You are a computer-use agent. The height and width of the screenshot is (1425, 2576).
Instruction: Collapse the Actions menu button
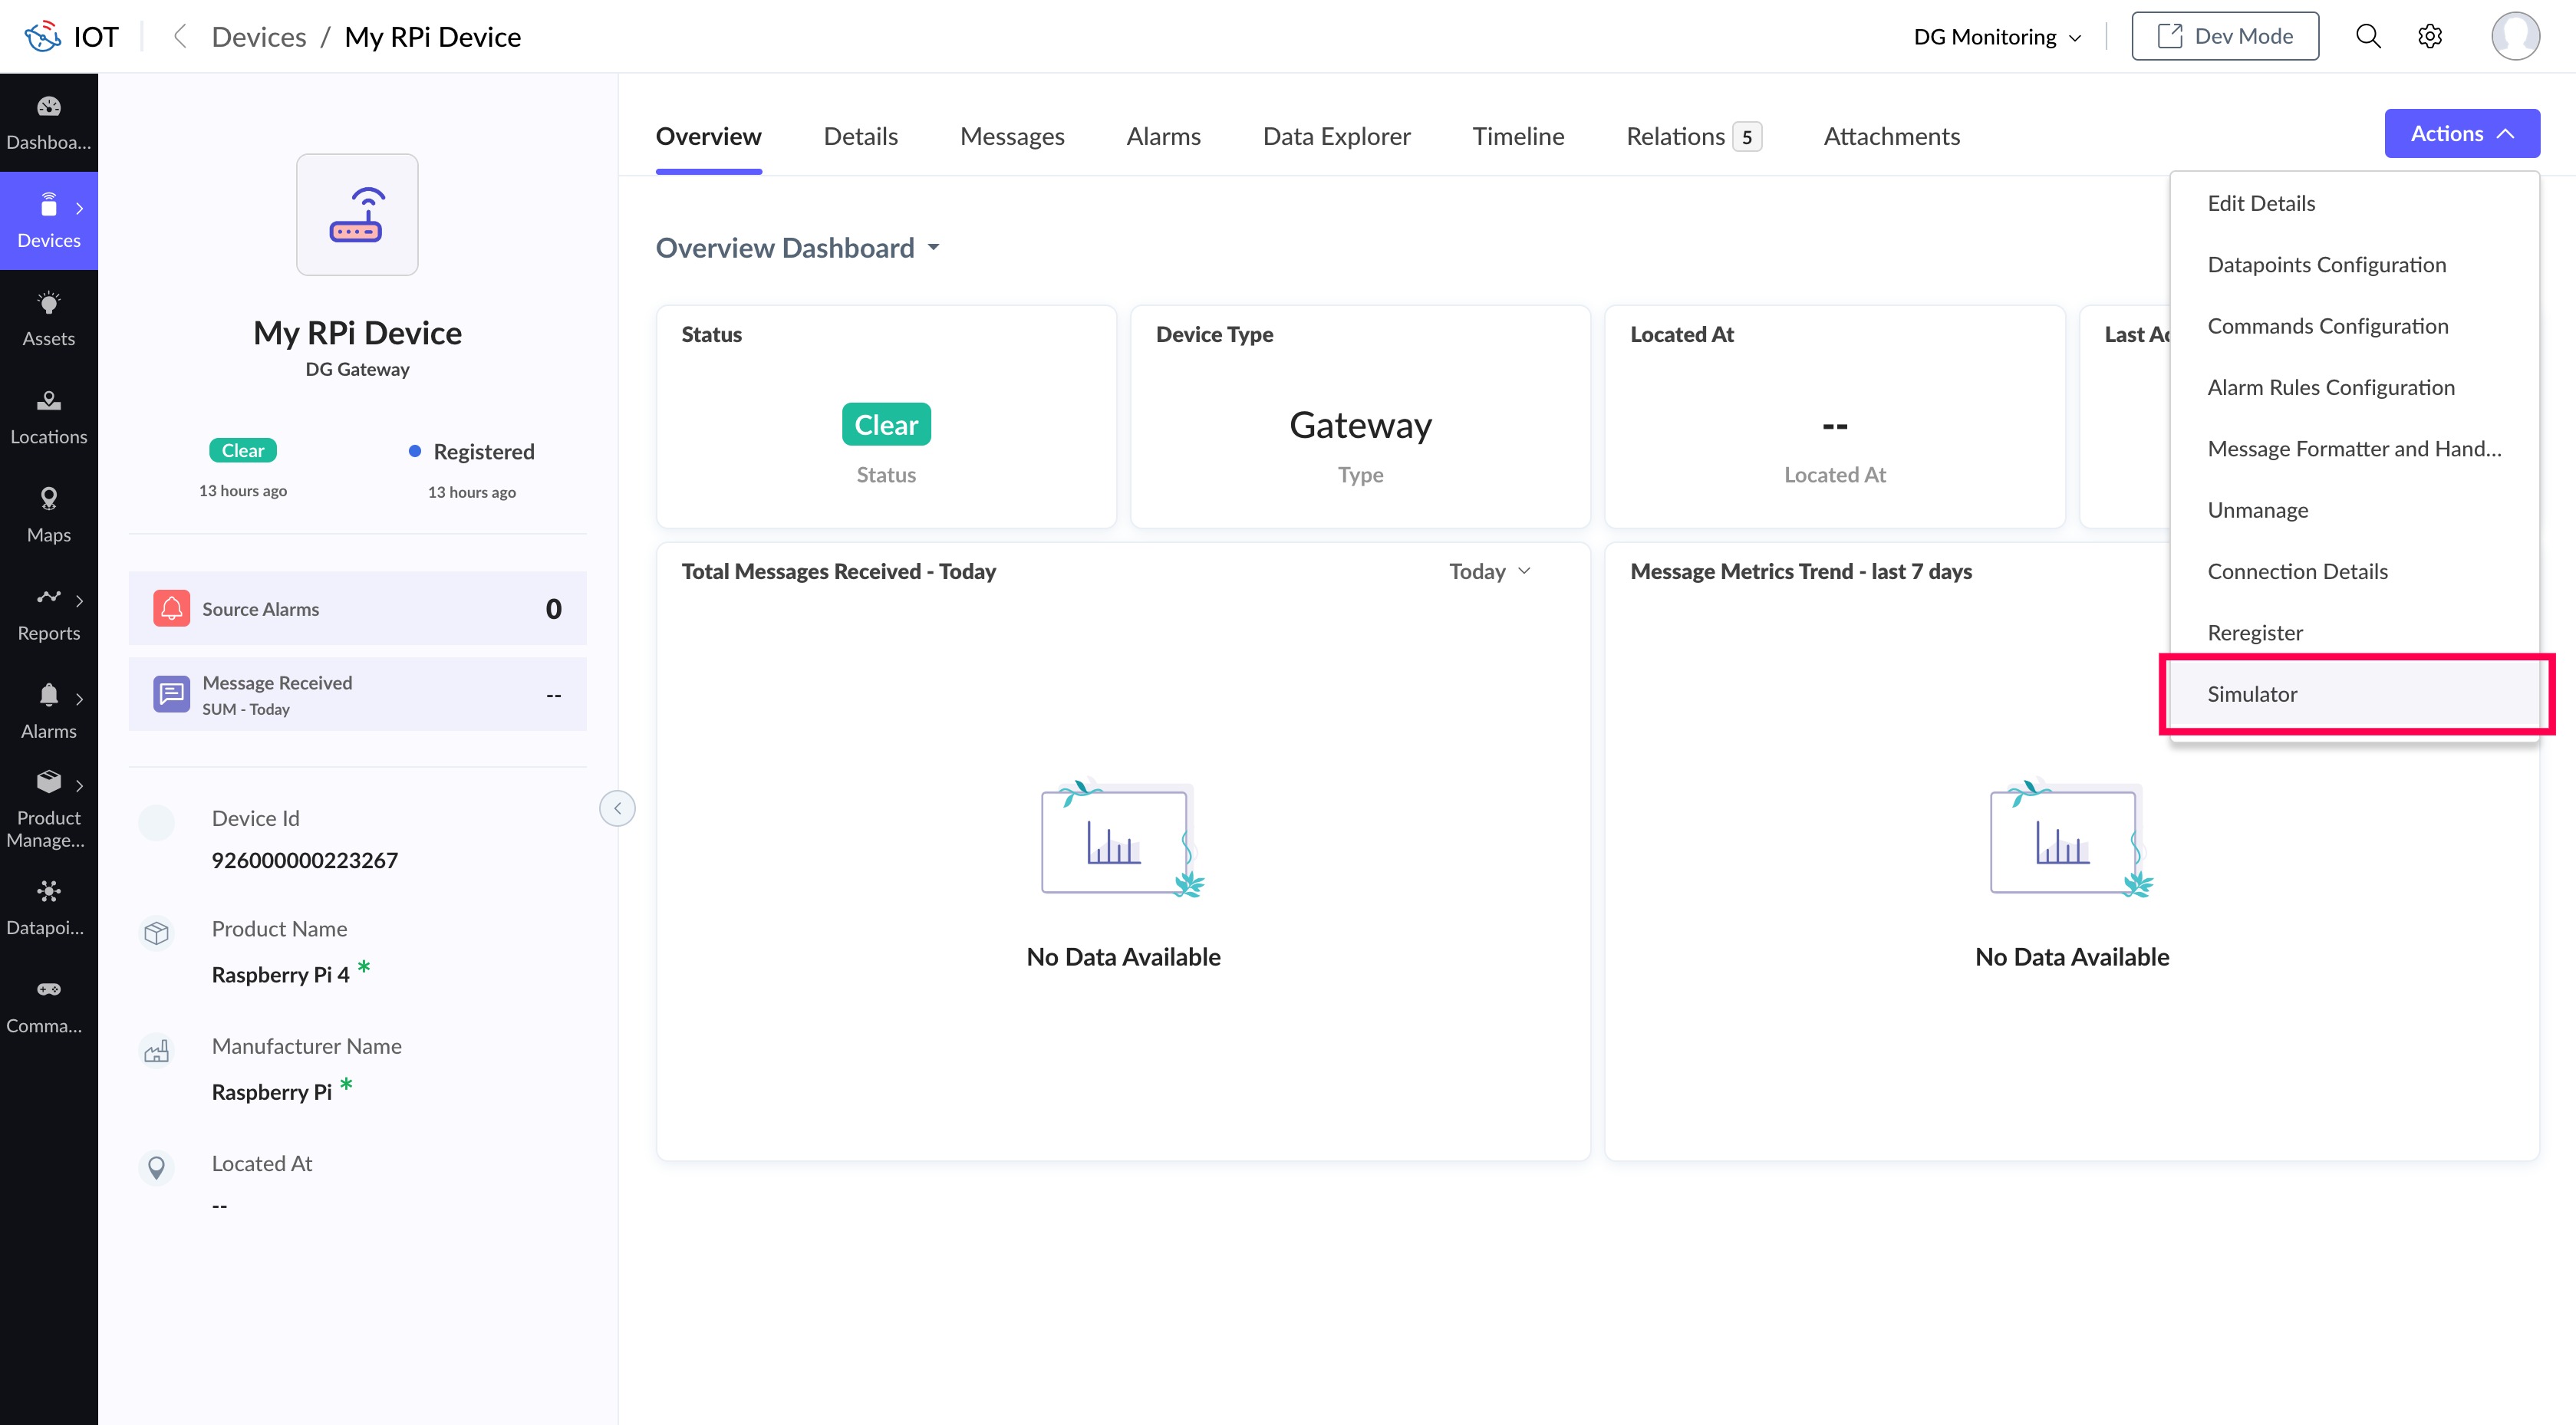[2461, 134]
